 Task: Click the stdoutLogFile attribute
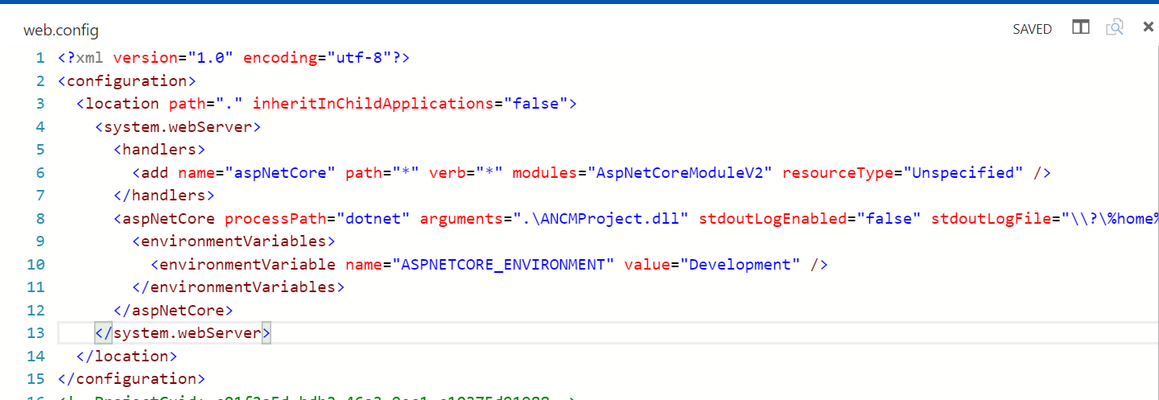pos(992,218)
